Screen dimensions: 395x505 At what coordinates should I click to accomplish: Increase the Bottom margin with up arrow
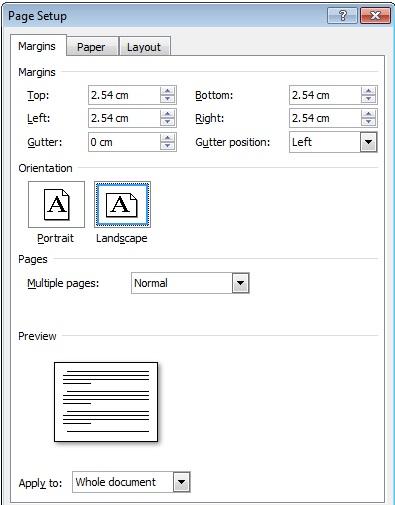(368, 91)
